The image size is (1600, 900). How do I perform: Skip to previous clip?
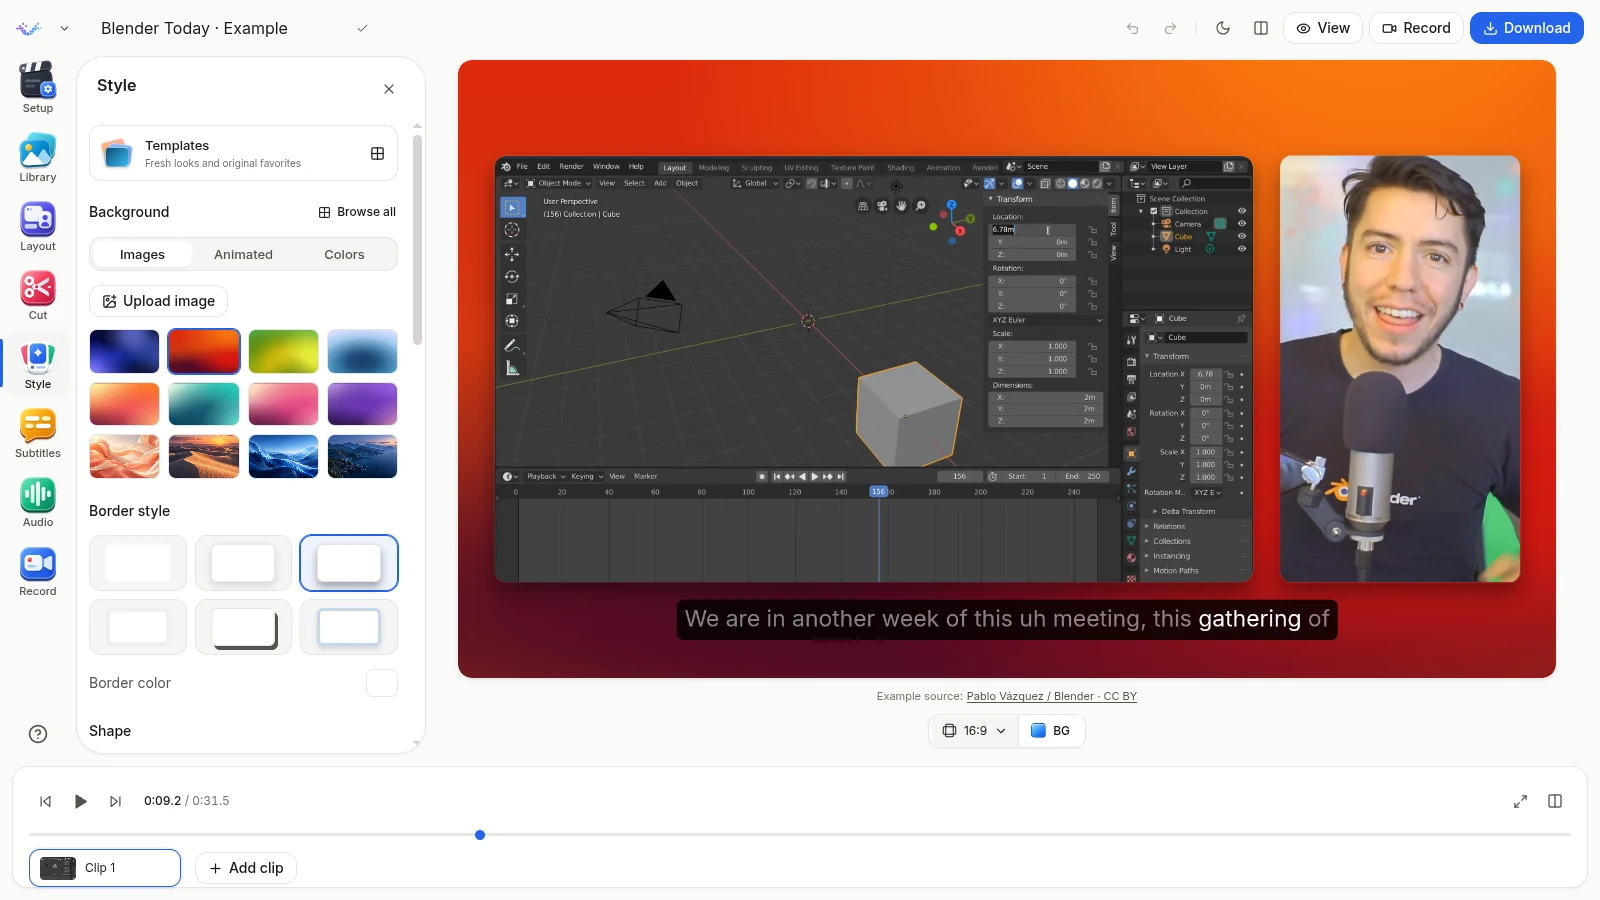45,801
